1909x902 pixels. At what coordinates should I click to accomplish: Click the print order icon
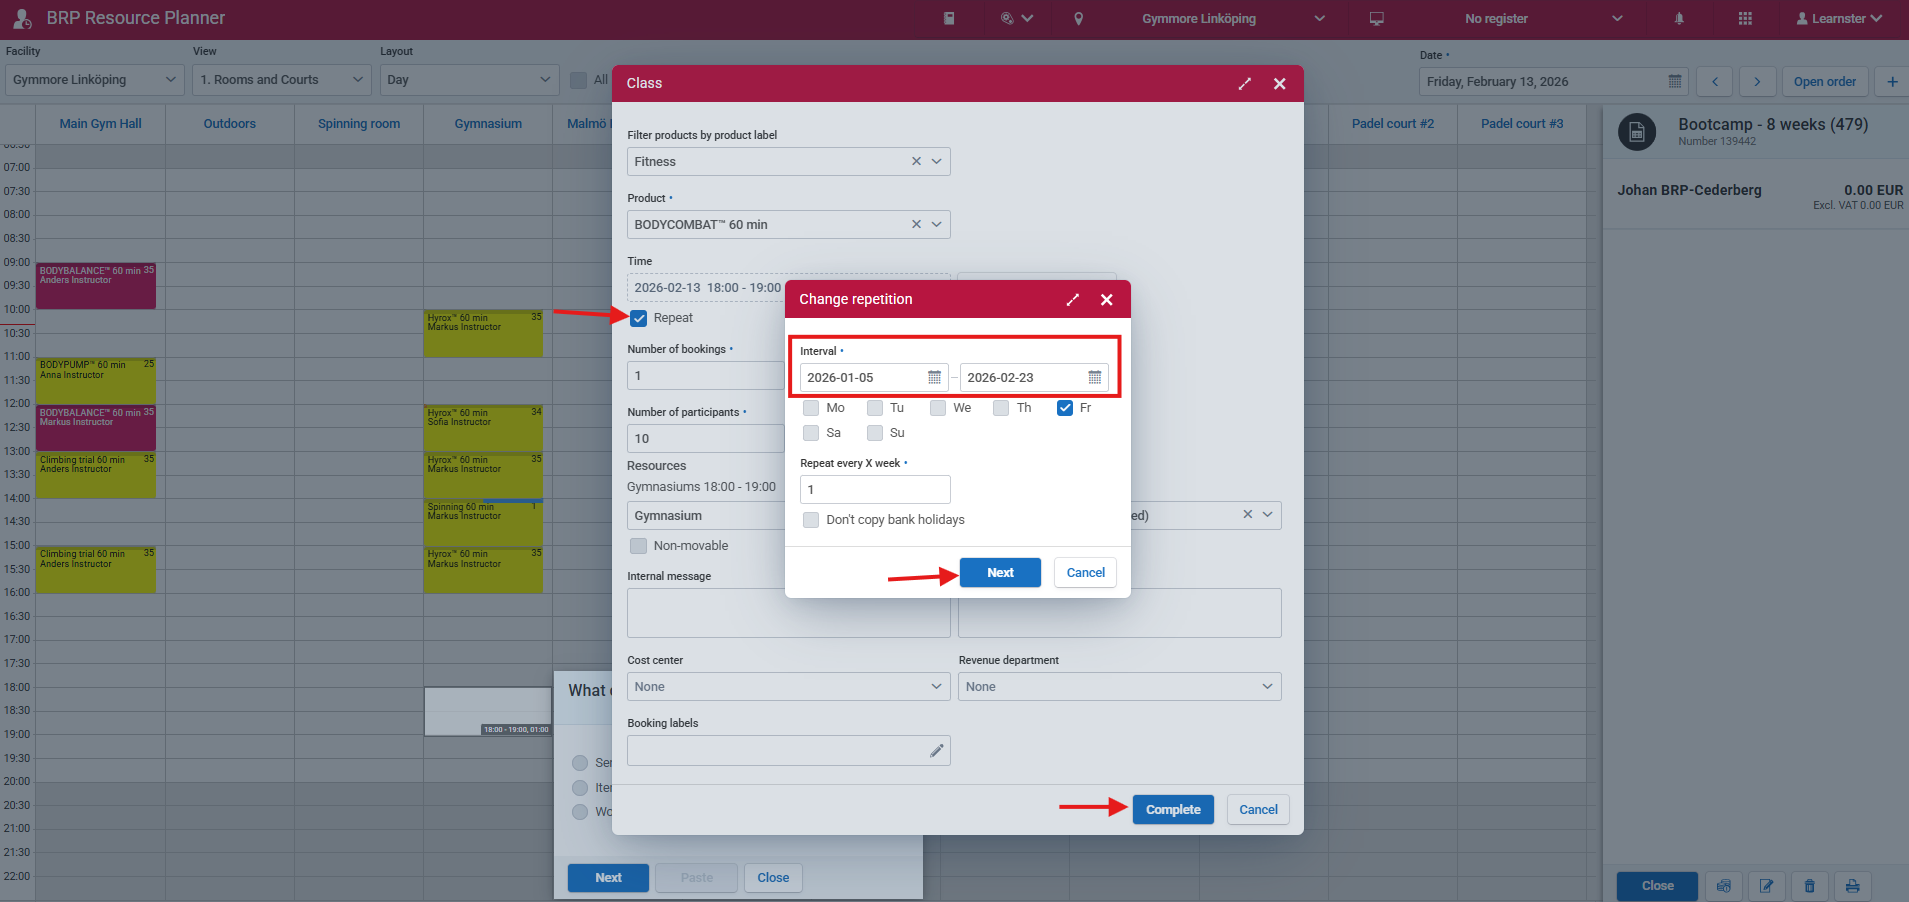[1852, 886]
